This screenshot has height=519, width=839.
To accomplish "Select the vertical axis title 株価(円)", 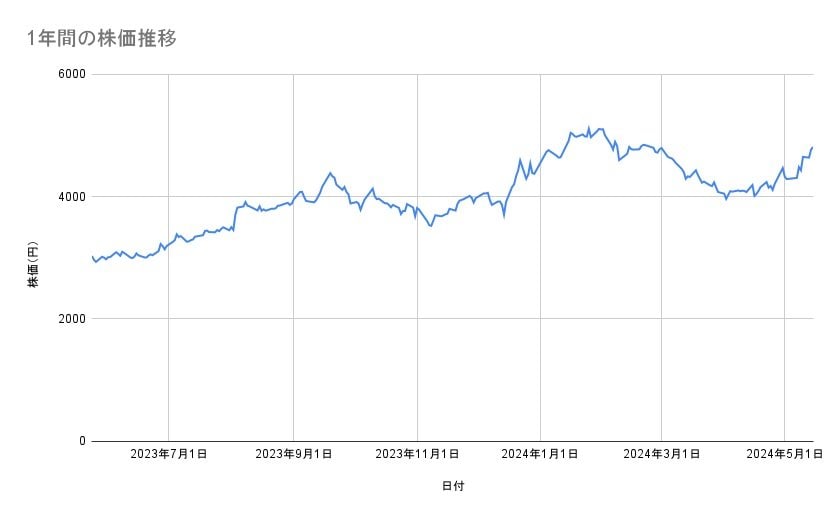I will (x=33, y=265).
